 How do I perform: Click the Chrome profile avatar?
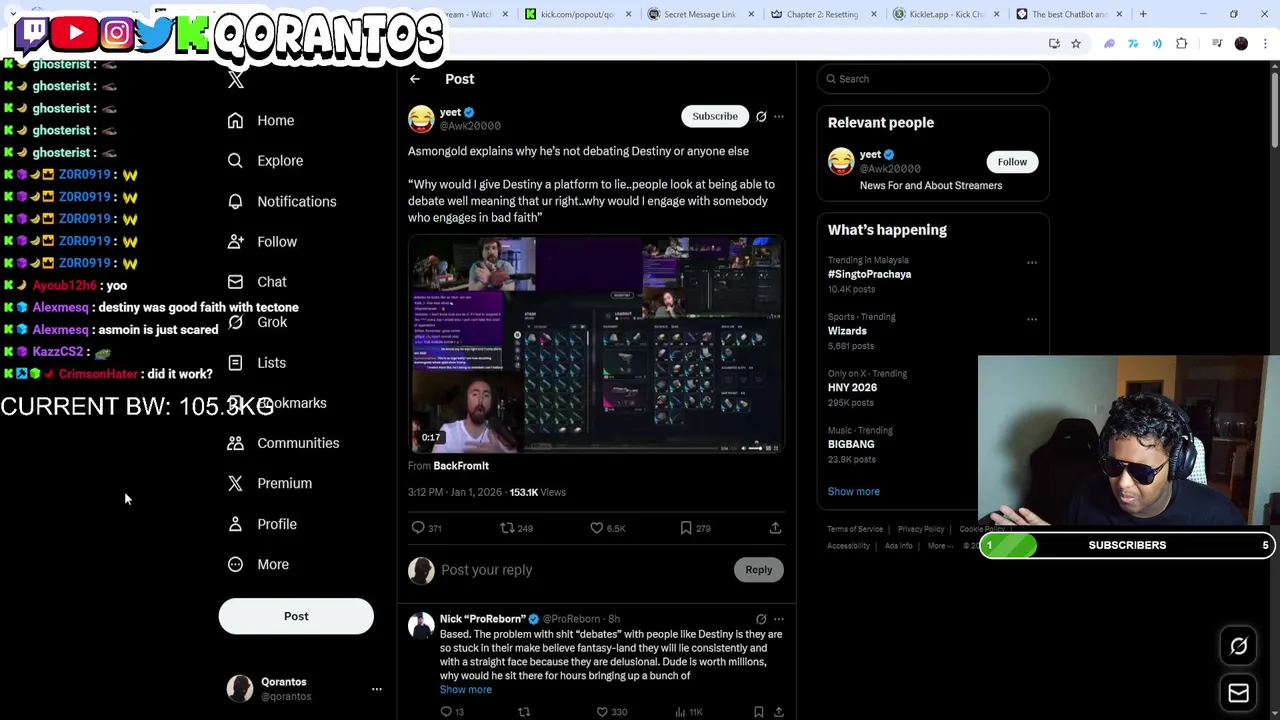[1242, 44]
